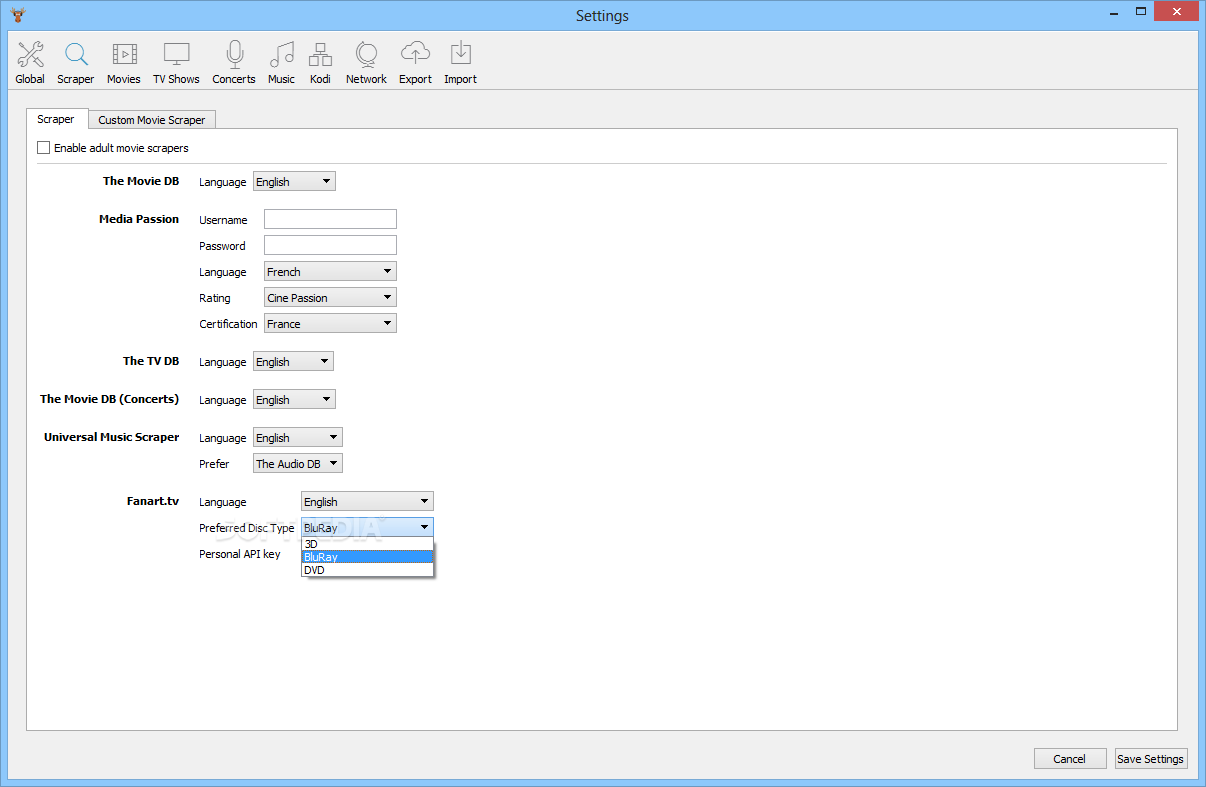Select BluRay in disc type list
The image size is (1206, 787).
pyautogui.click(x=367, y=557)
